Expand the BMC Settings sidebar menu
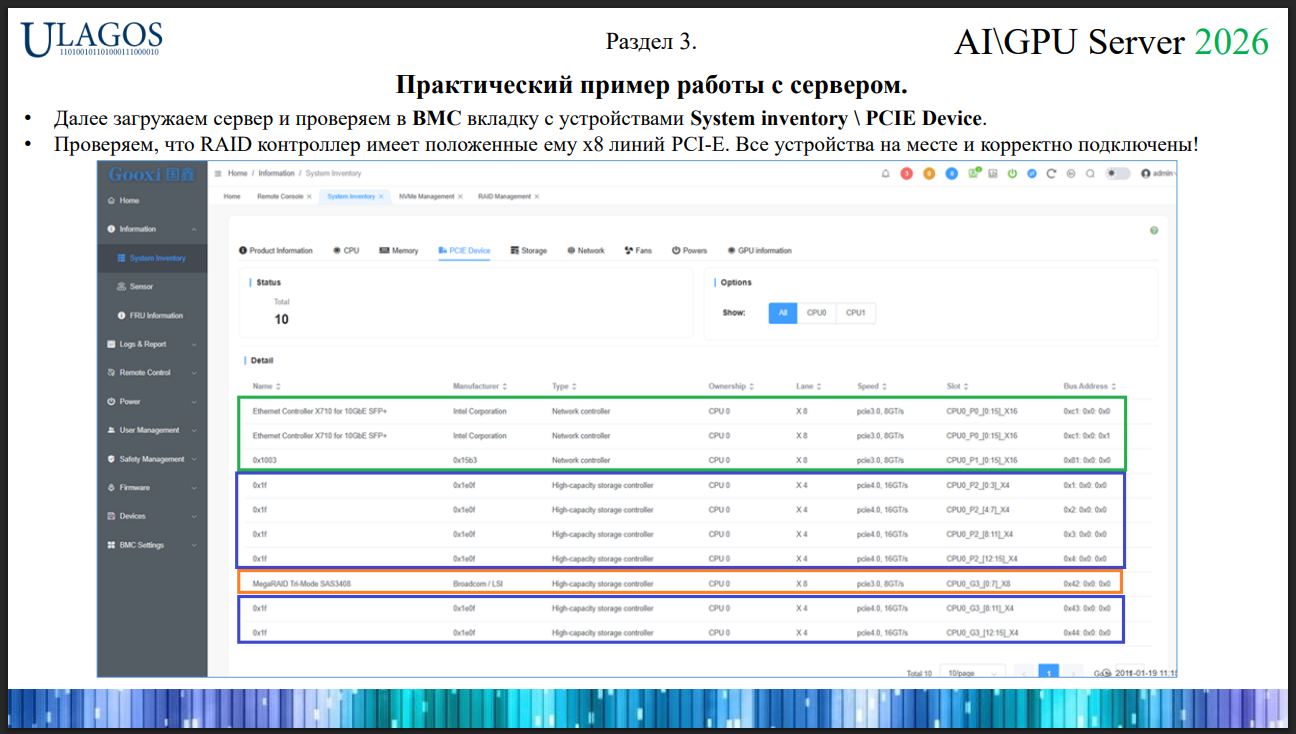This screenshot has height=734, width=1296. (152, 545)
